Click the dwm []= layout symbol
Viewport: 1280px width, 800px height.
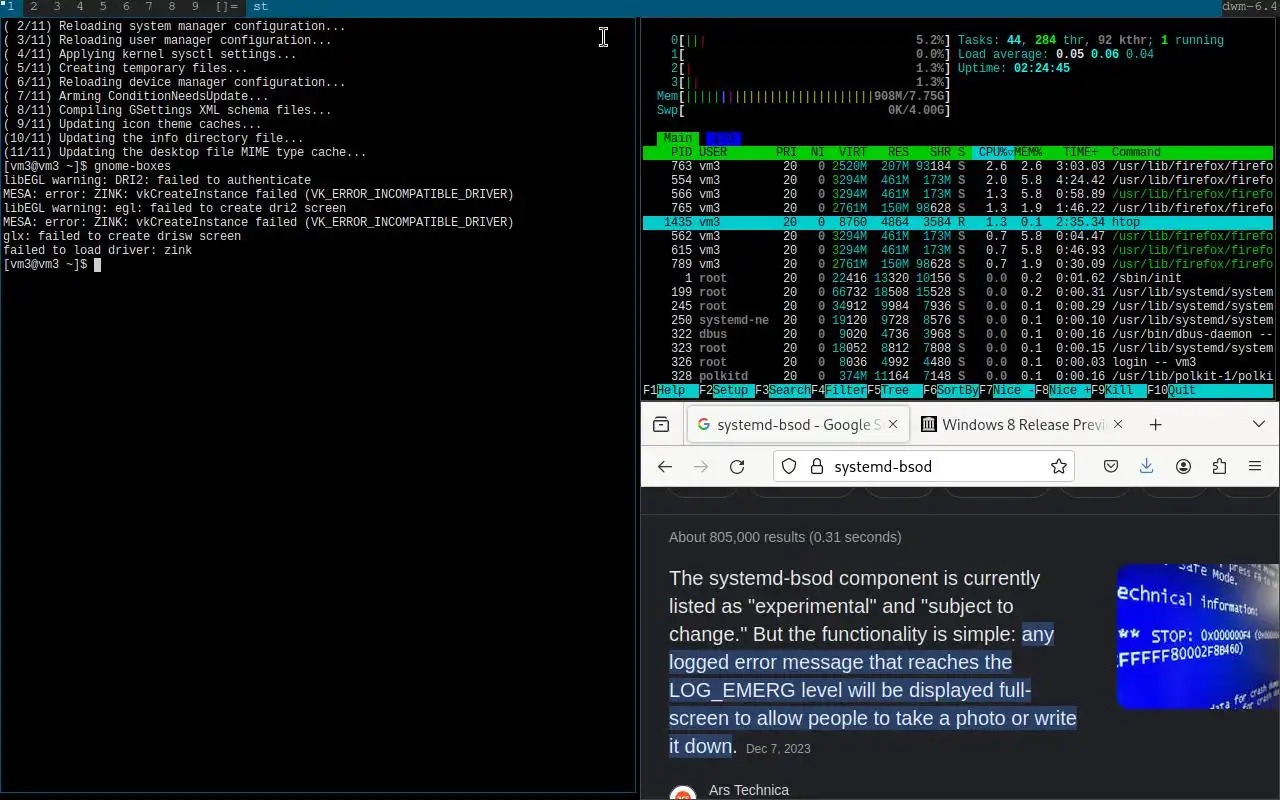[227, 6]
